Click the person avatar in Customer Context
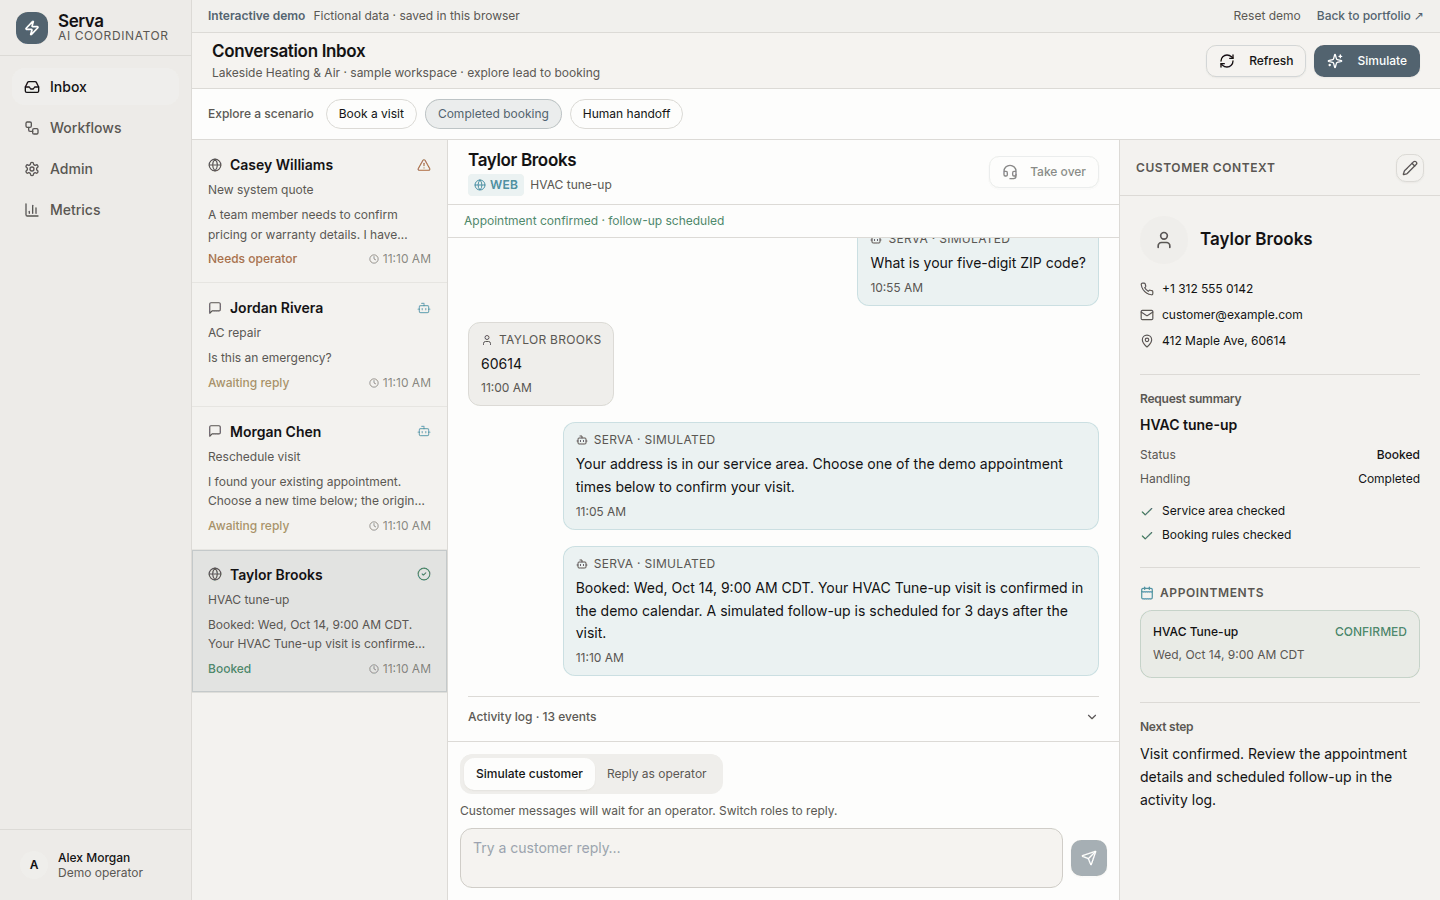1440x900 pixels. point(1164,240)
